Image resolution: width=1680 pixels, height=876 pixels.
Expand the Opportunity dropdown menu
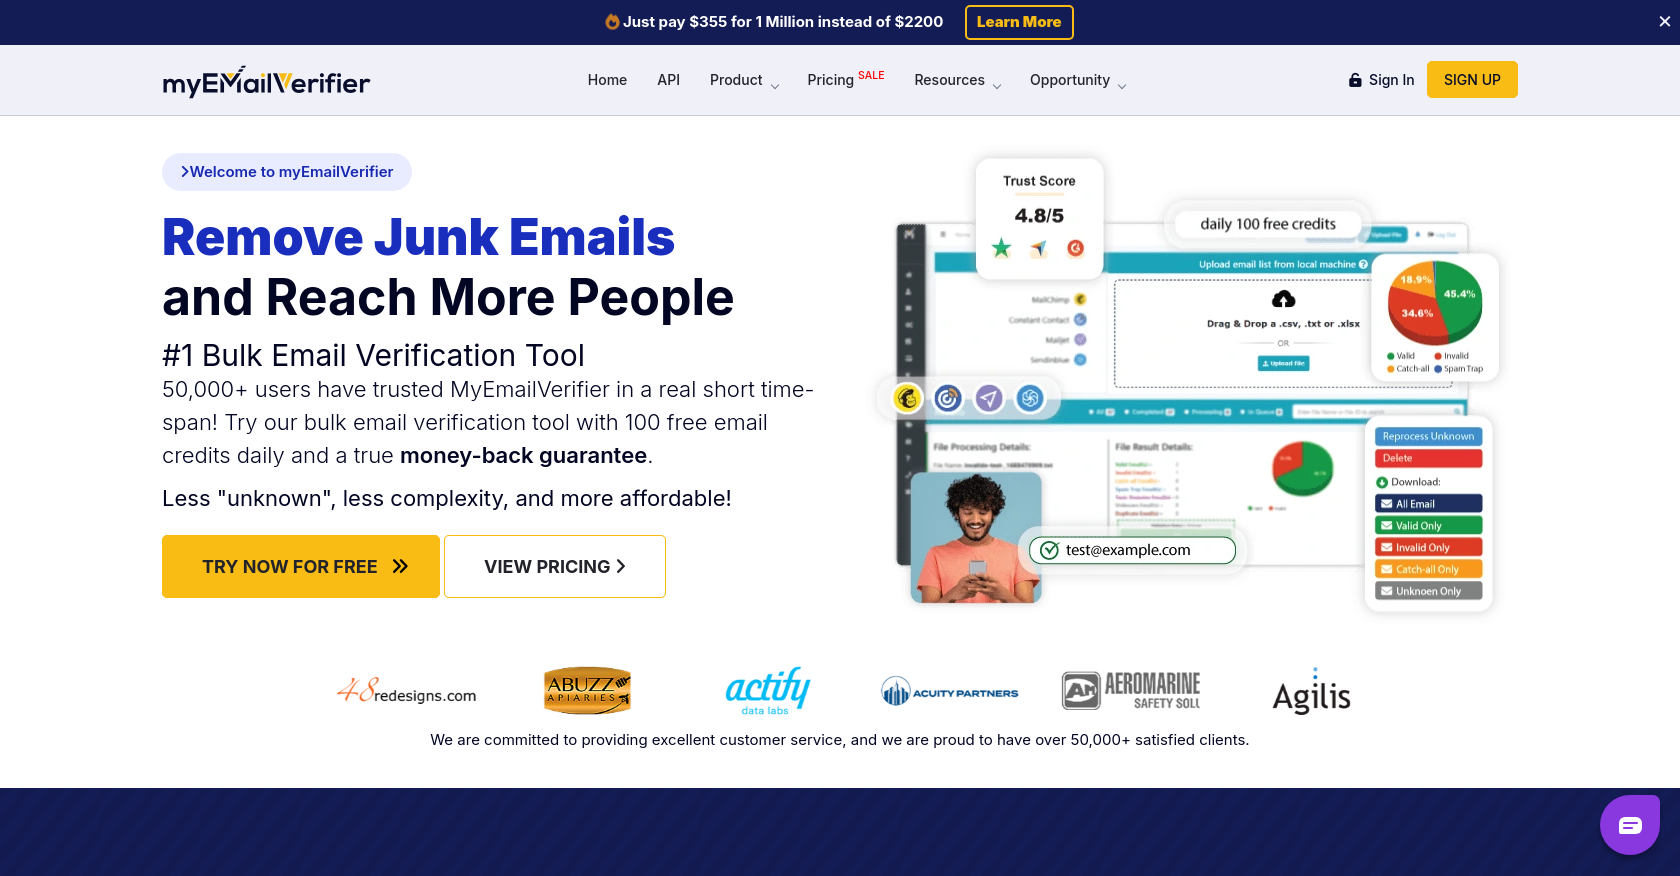pyautogui.click(x=1078, y=80)
